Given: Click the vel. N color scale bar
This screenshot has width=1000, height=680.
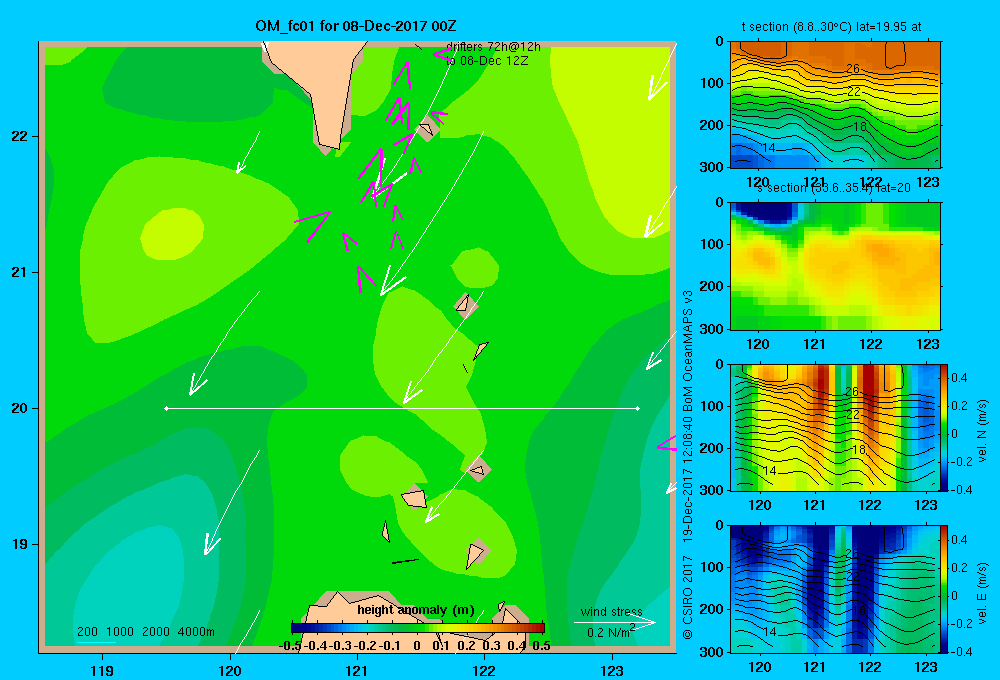Looking at the screenshot, I should (x=945, y=427).
